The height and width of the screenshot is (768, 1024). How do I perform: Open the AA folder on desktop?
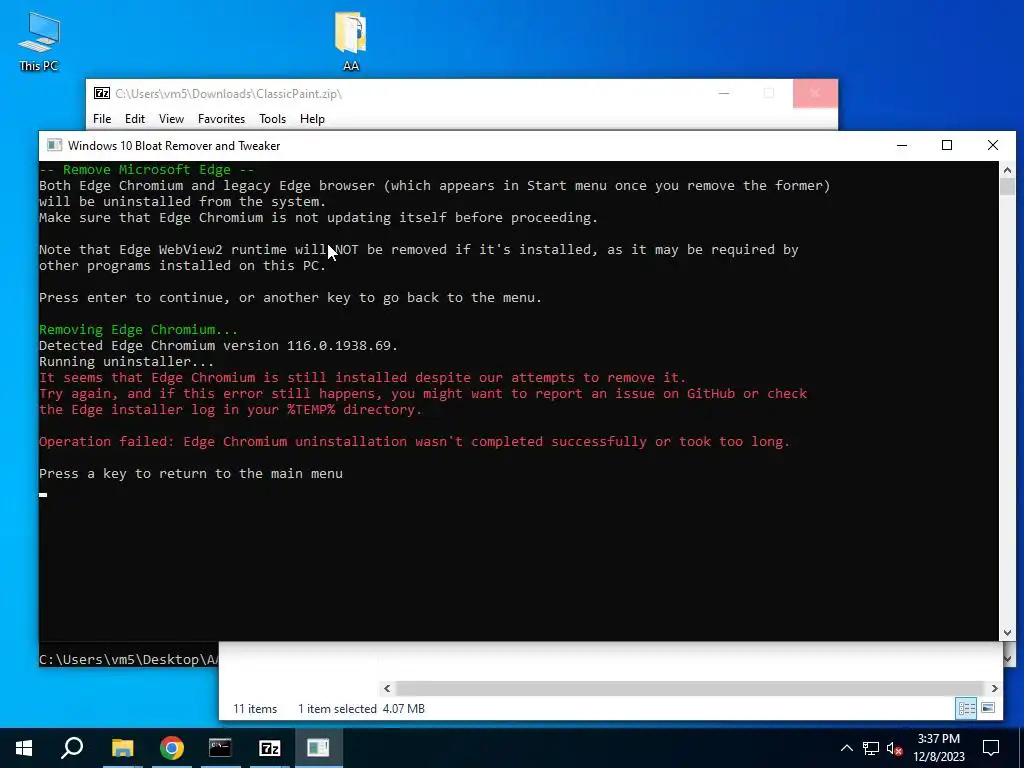click(x=351, y=41)
